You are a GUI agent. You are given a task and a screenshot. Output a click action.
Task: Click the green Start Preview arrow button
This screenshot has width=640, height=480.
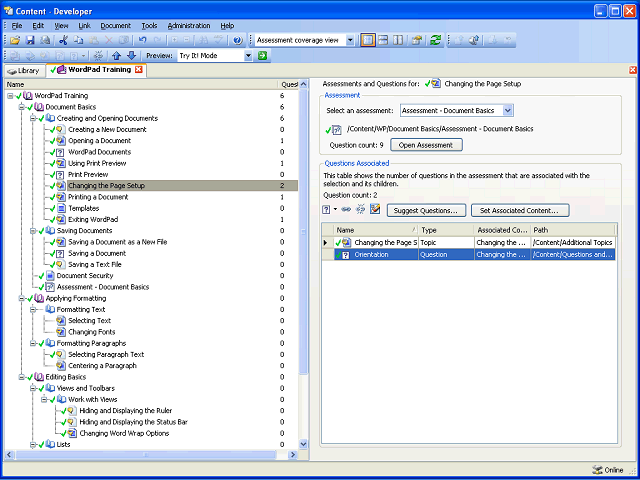(x=262, y=56)
